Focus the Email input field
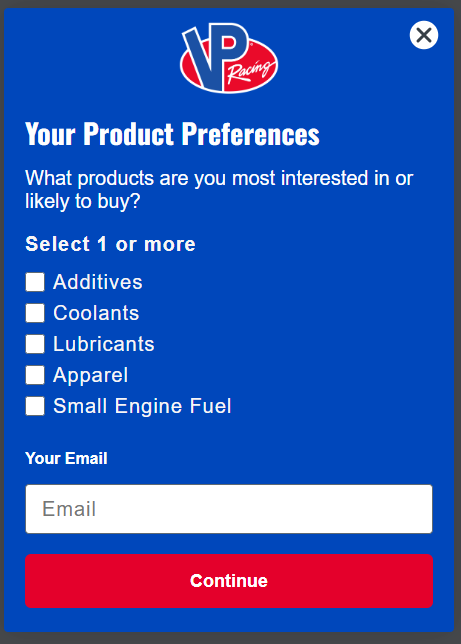 point(229,509)
